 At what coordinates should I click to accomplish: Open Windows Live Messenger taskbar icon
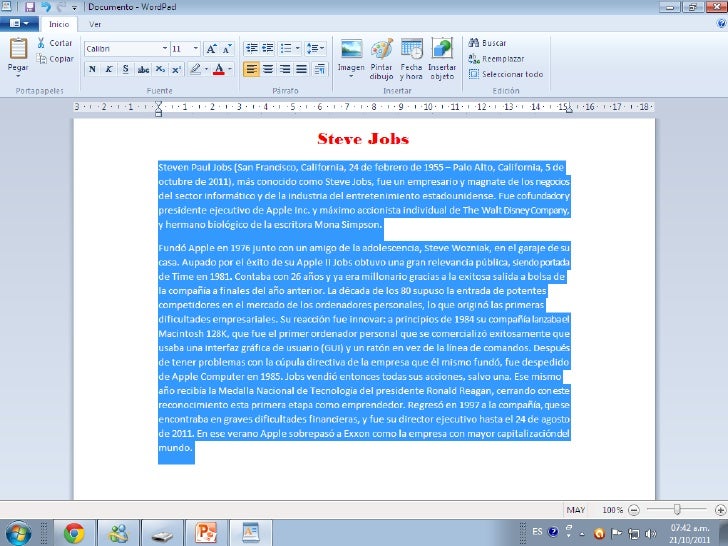pos(118,533)
